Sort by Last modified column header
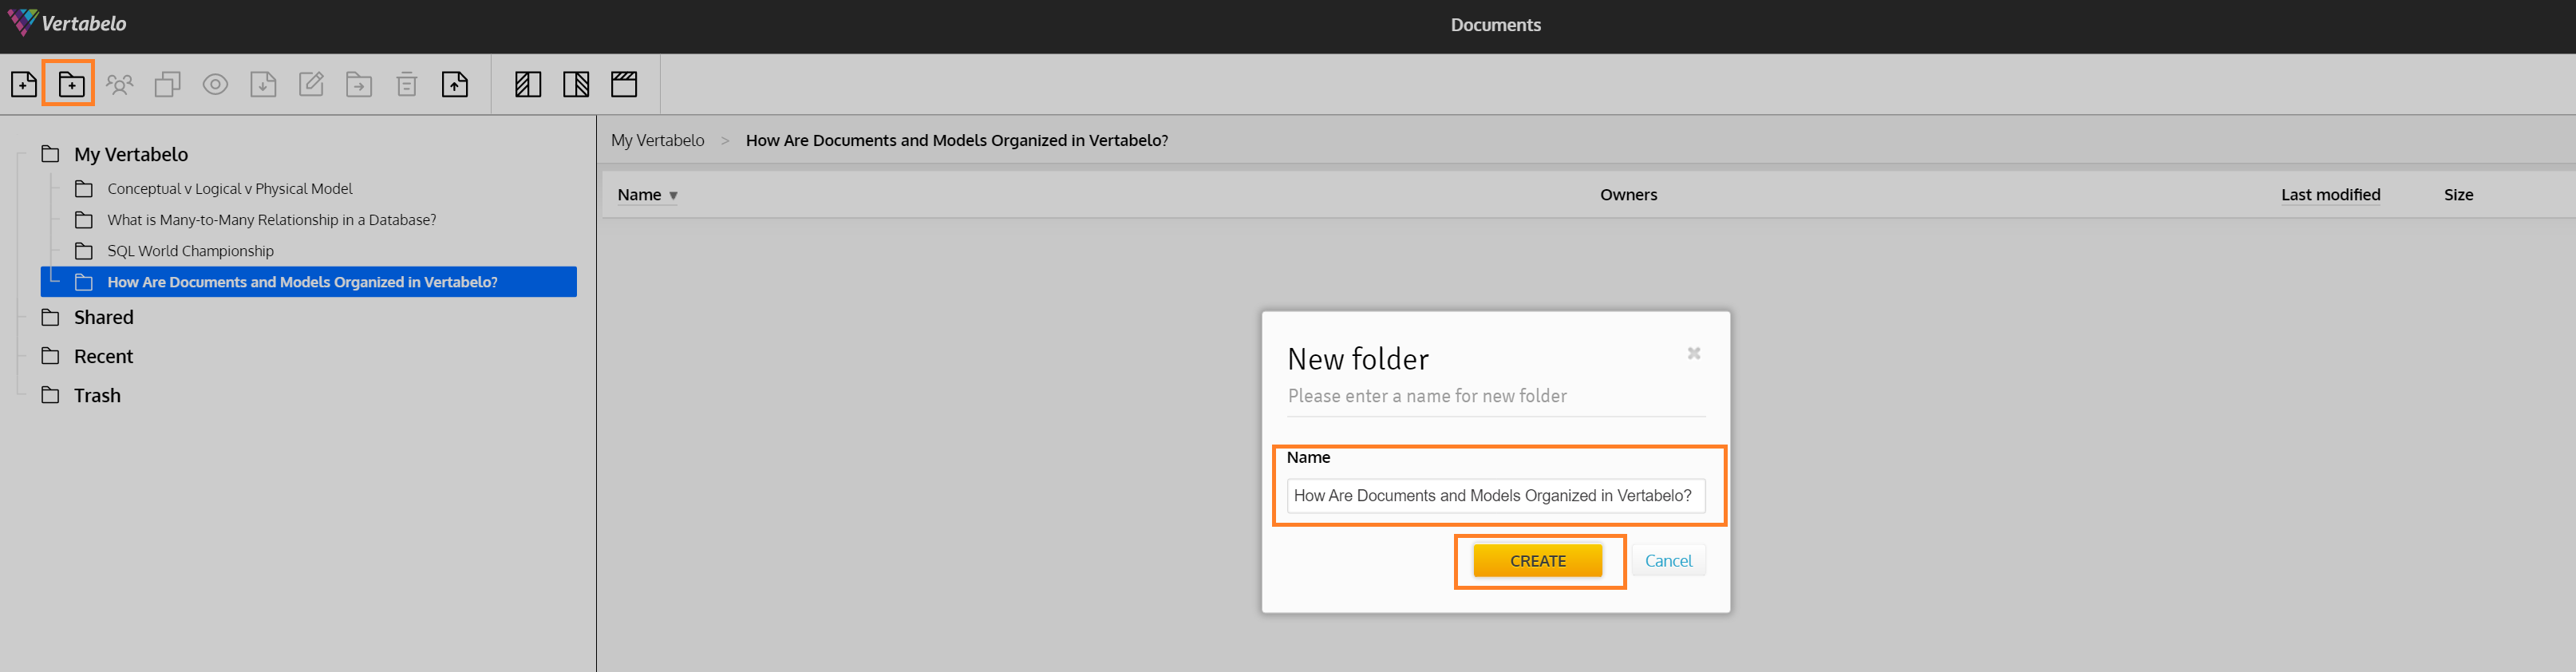Viewport: 2576px width, 672px height. click(2330, 195)
